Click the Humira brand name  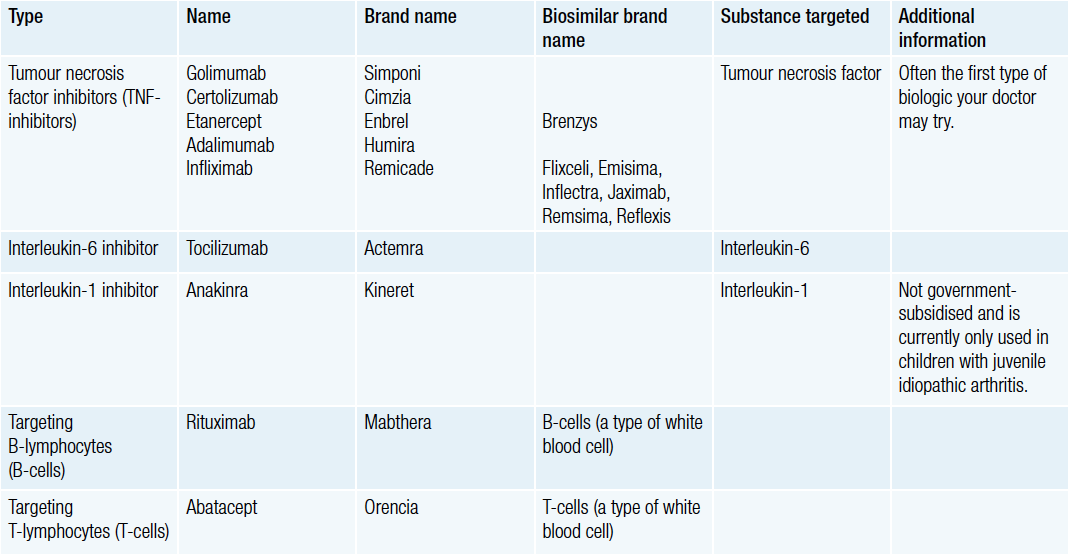[x=389, y=145]
